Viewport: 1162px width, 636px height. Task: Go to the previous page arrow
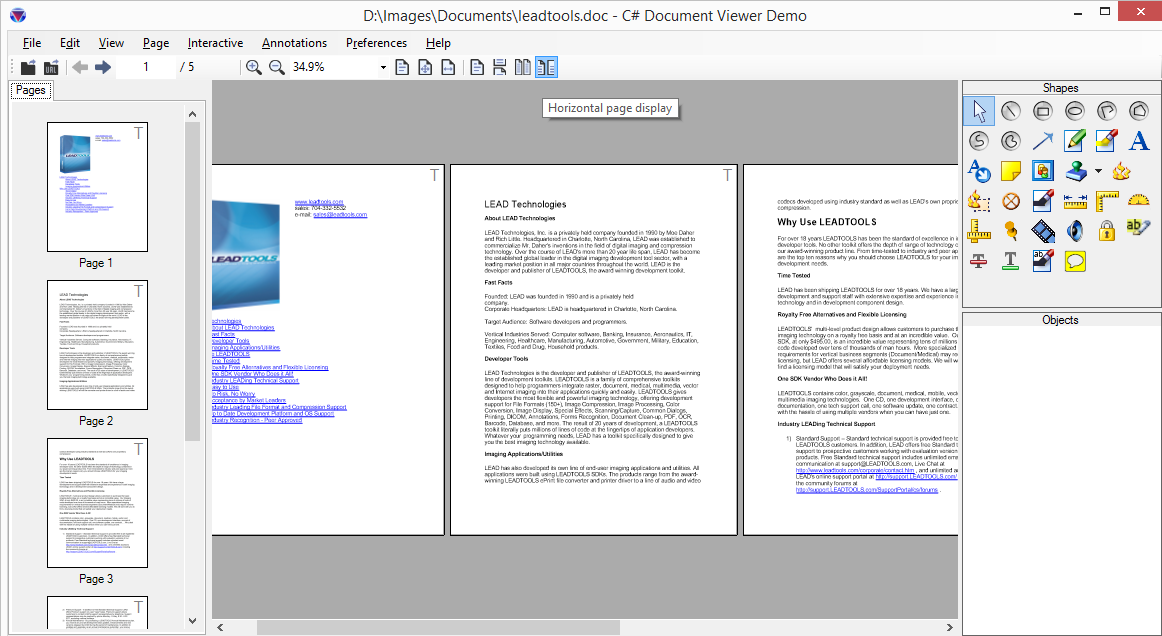pyautogui.click(x=80, y=67)
